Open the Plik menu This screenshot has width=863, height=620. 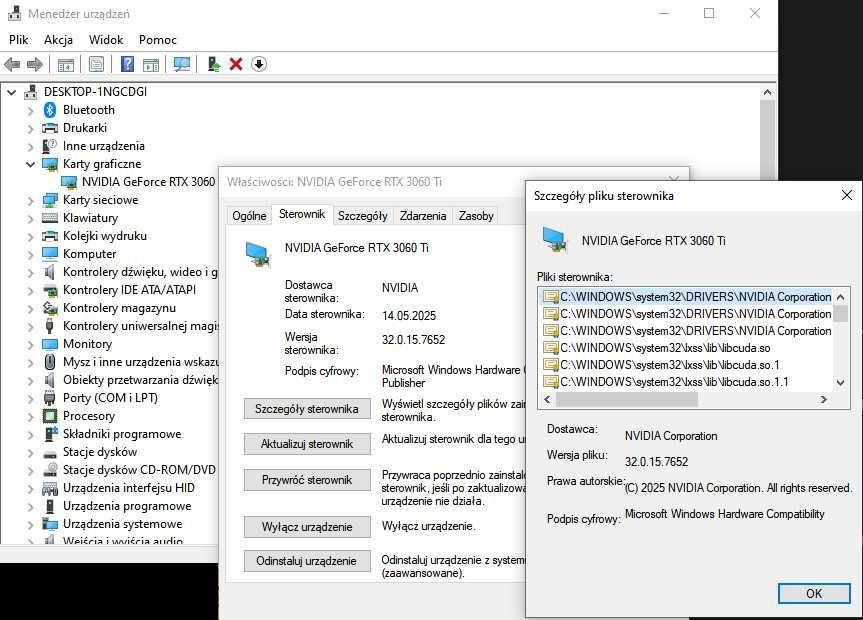tap(18, 40)
